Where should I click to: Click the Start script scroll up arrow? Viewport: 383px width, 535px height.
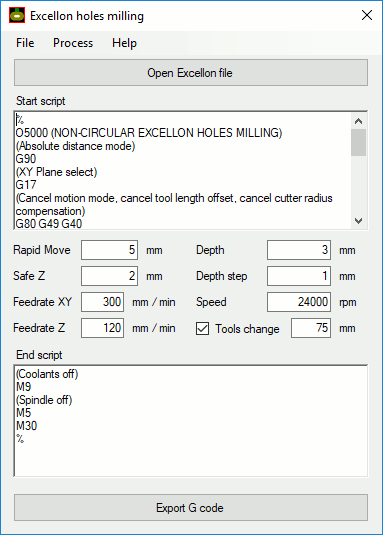(358, 121)
